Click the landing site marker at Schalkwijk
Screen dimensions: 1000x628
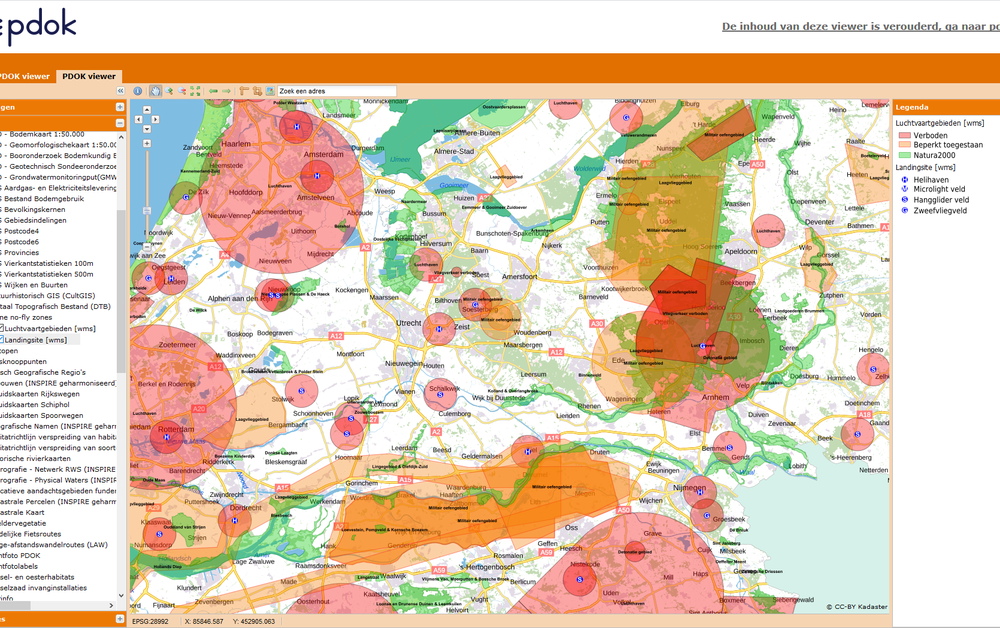point(440,395)
